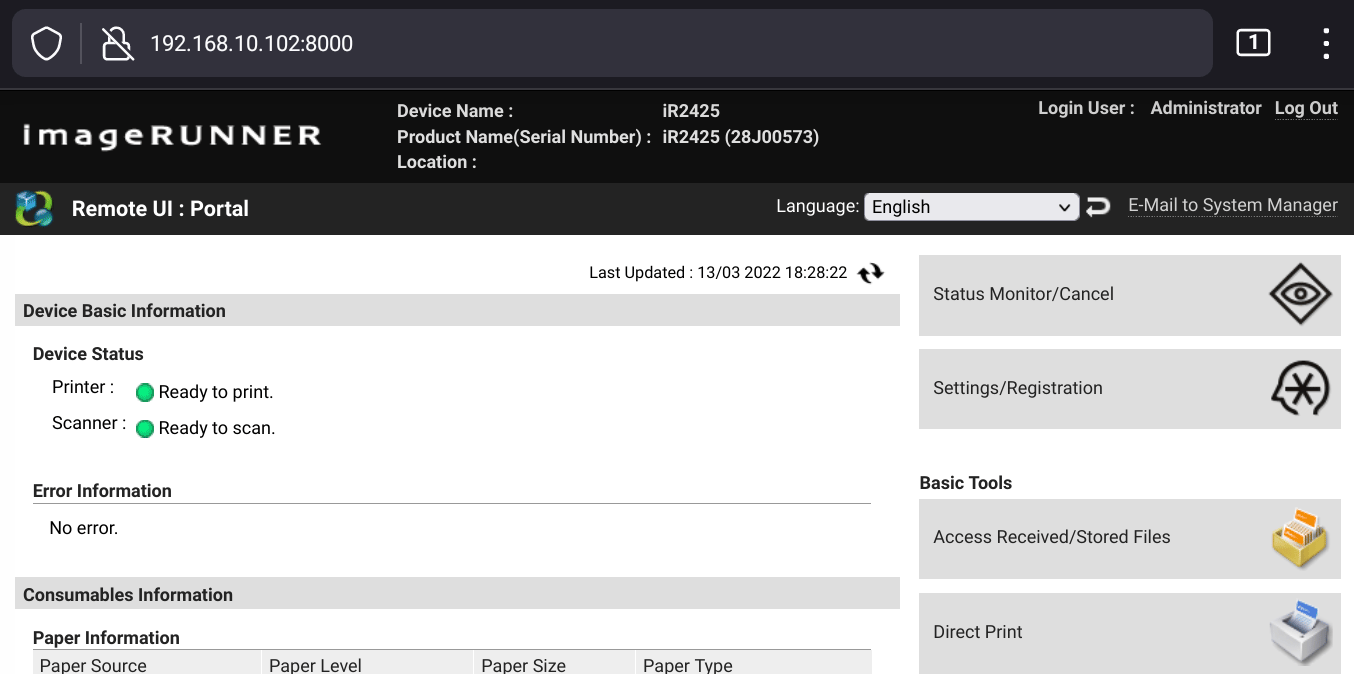The image size is (1354, 674).
Task: Click the Device Name value iR2425
Action: 691,111
